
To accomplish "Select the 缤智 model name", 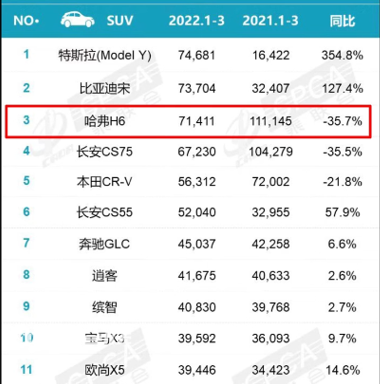I will coord(104,307).
